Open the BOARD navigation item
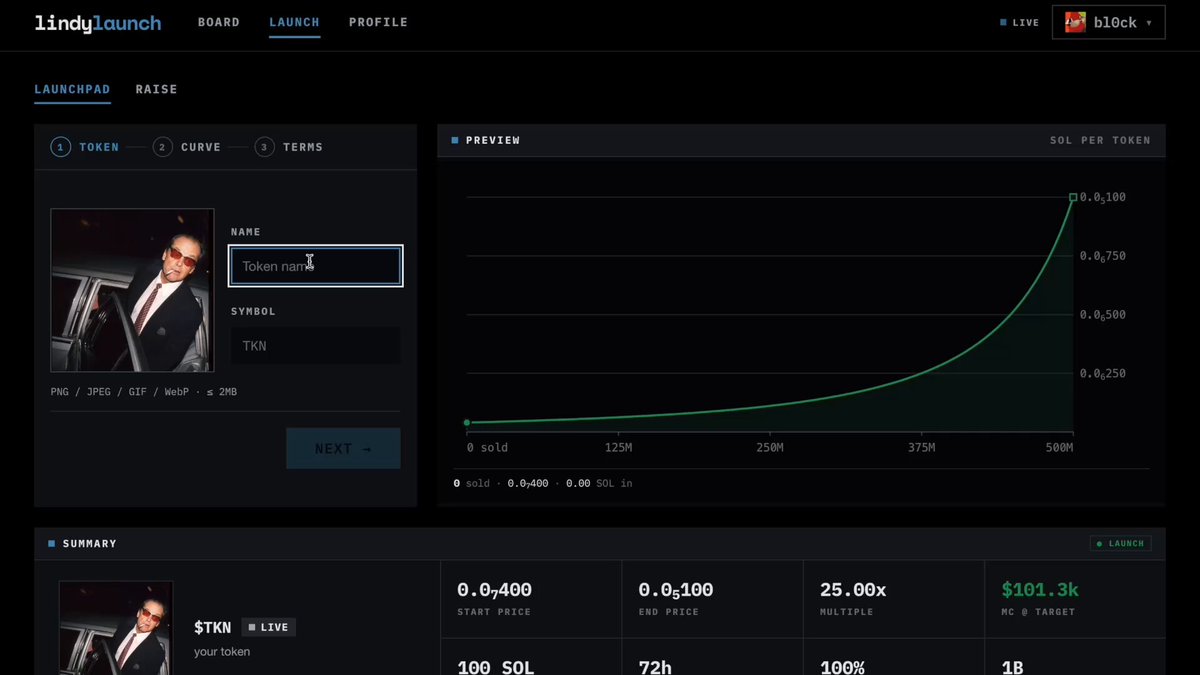This screenshot has height=675, width=1200. pos(218,22)
